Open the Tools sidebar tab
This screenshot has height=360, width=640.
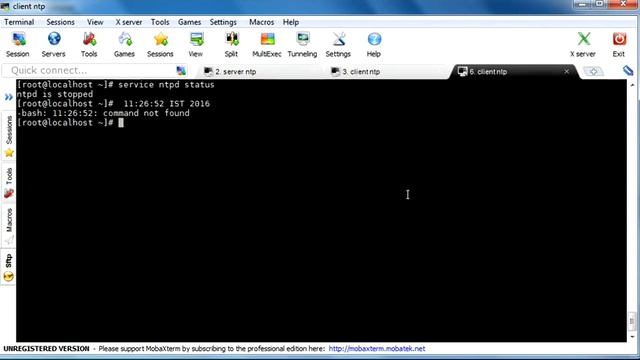click(9, 183)
